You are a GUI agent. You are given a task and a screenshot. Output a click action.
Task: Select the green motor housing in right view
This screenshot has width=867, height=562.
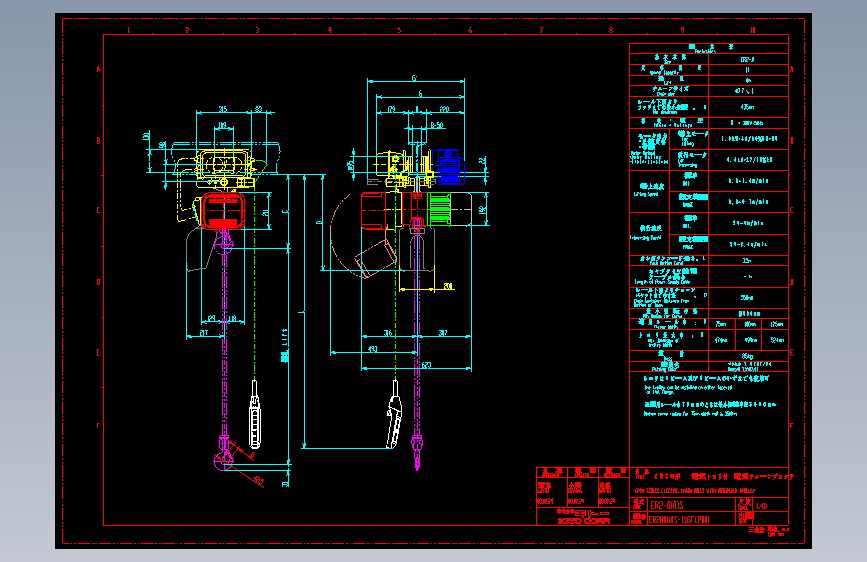[x=440, y=209]
